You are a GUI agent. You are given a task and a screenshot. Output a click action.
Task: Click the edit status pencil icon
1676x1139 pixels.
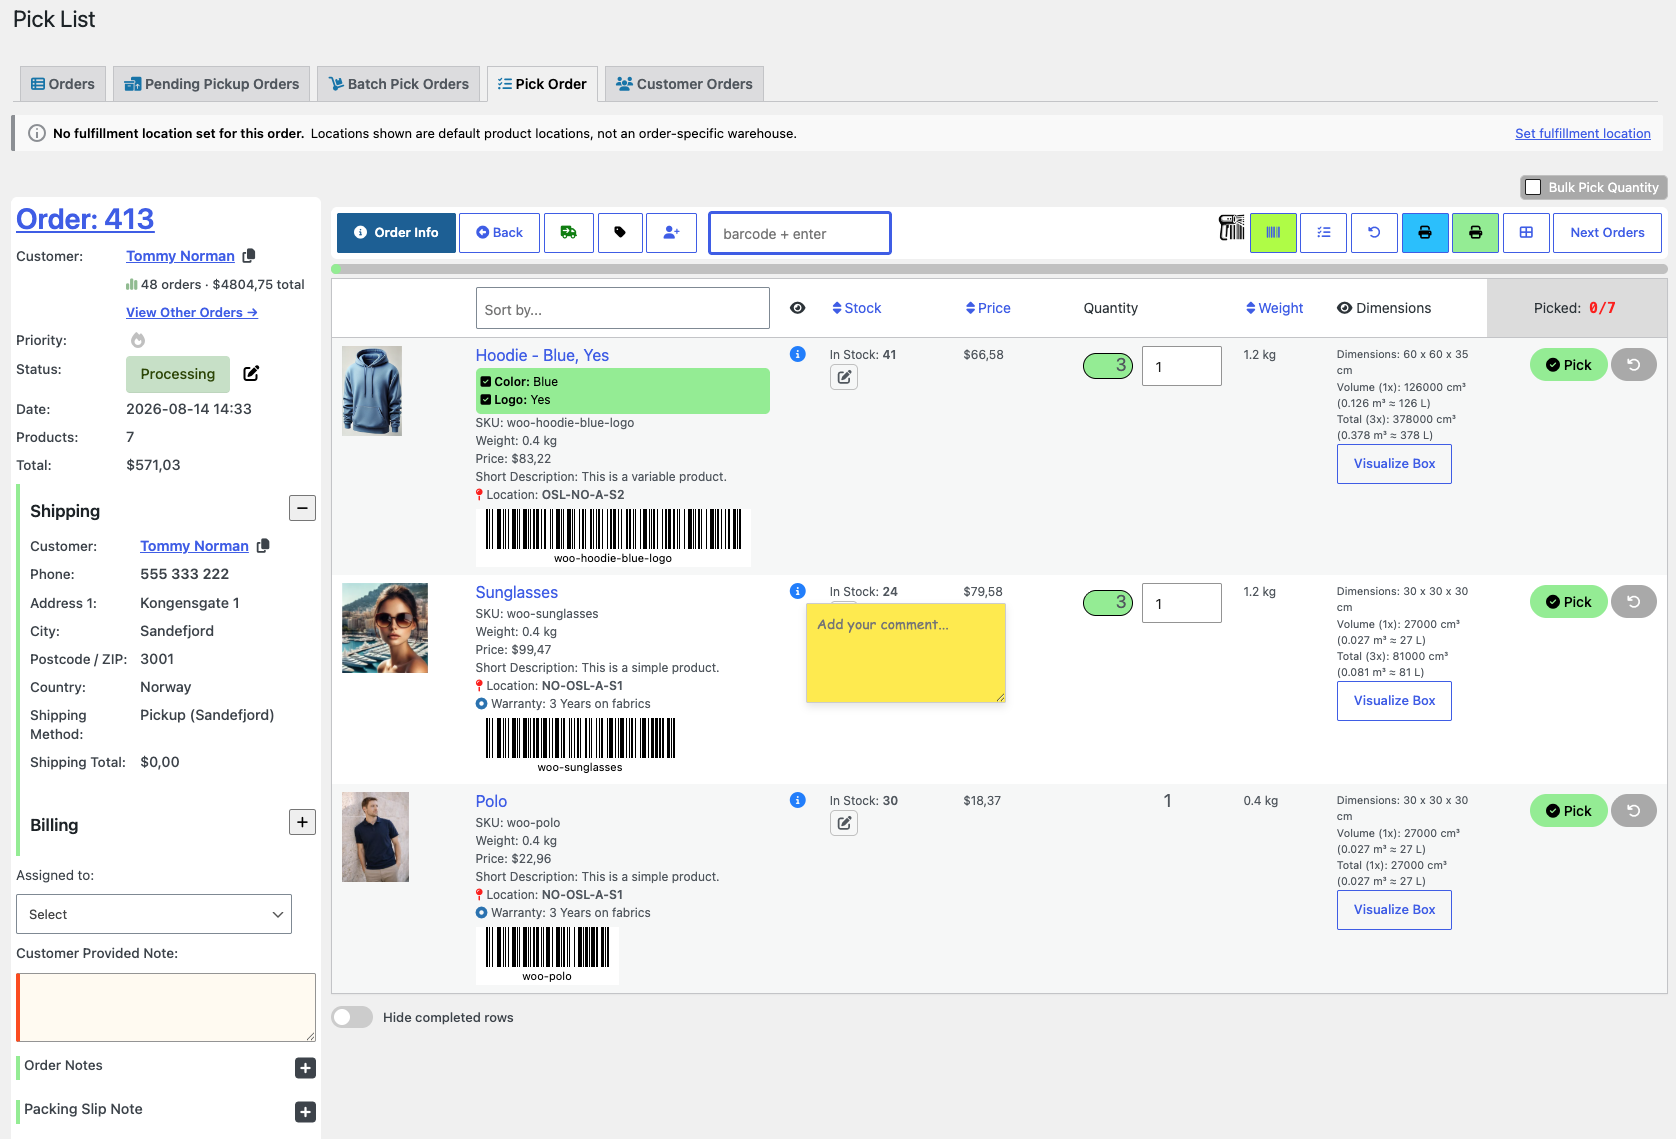[x=251, y=373]
